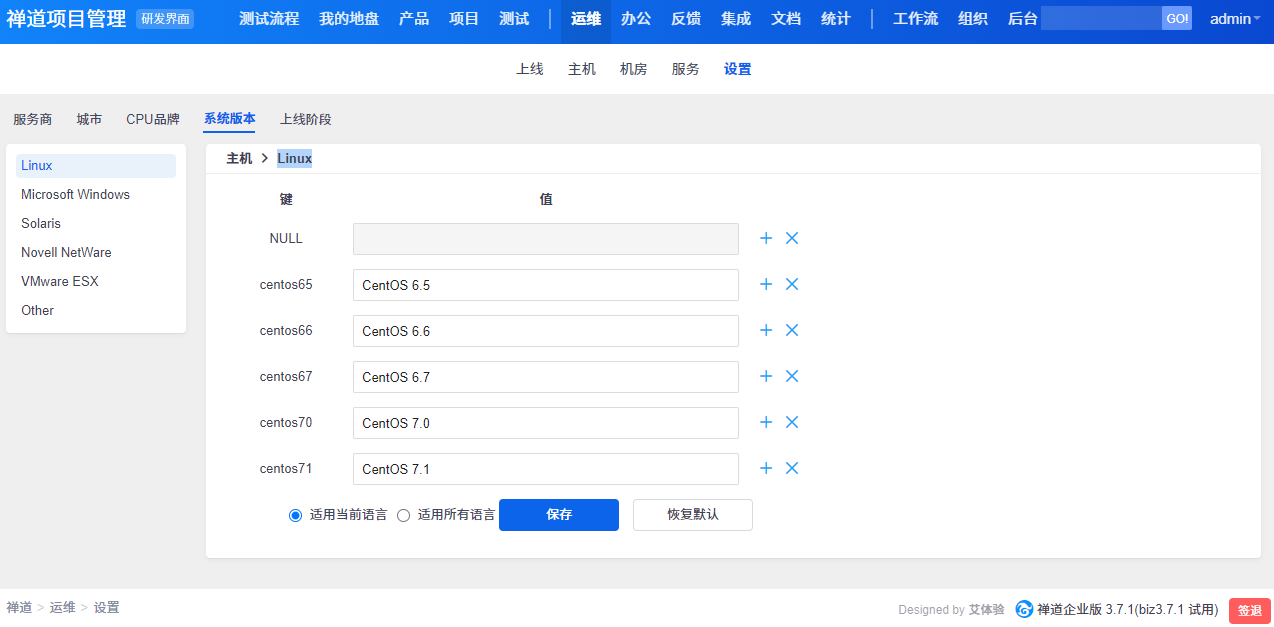Add a row after centos67

click(x=766, y=376)
